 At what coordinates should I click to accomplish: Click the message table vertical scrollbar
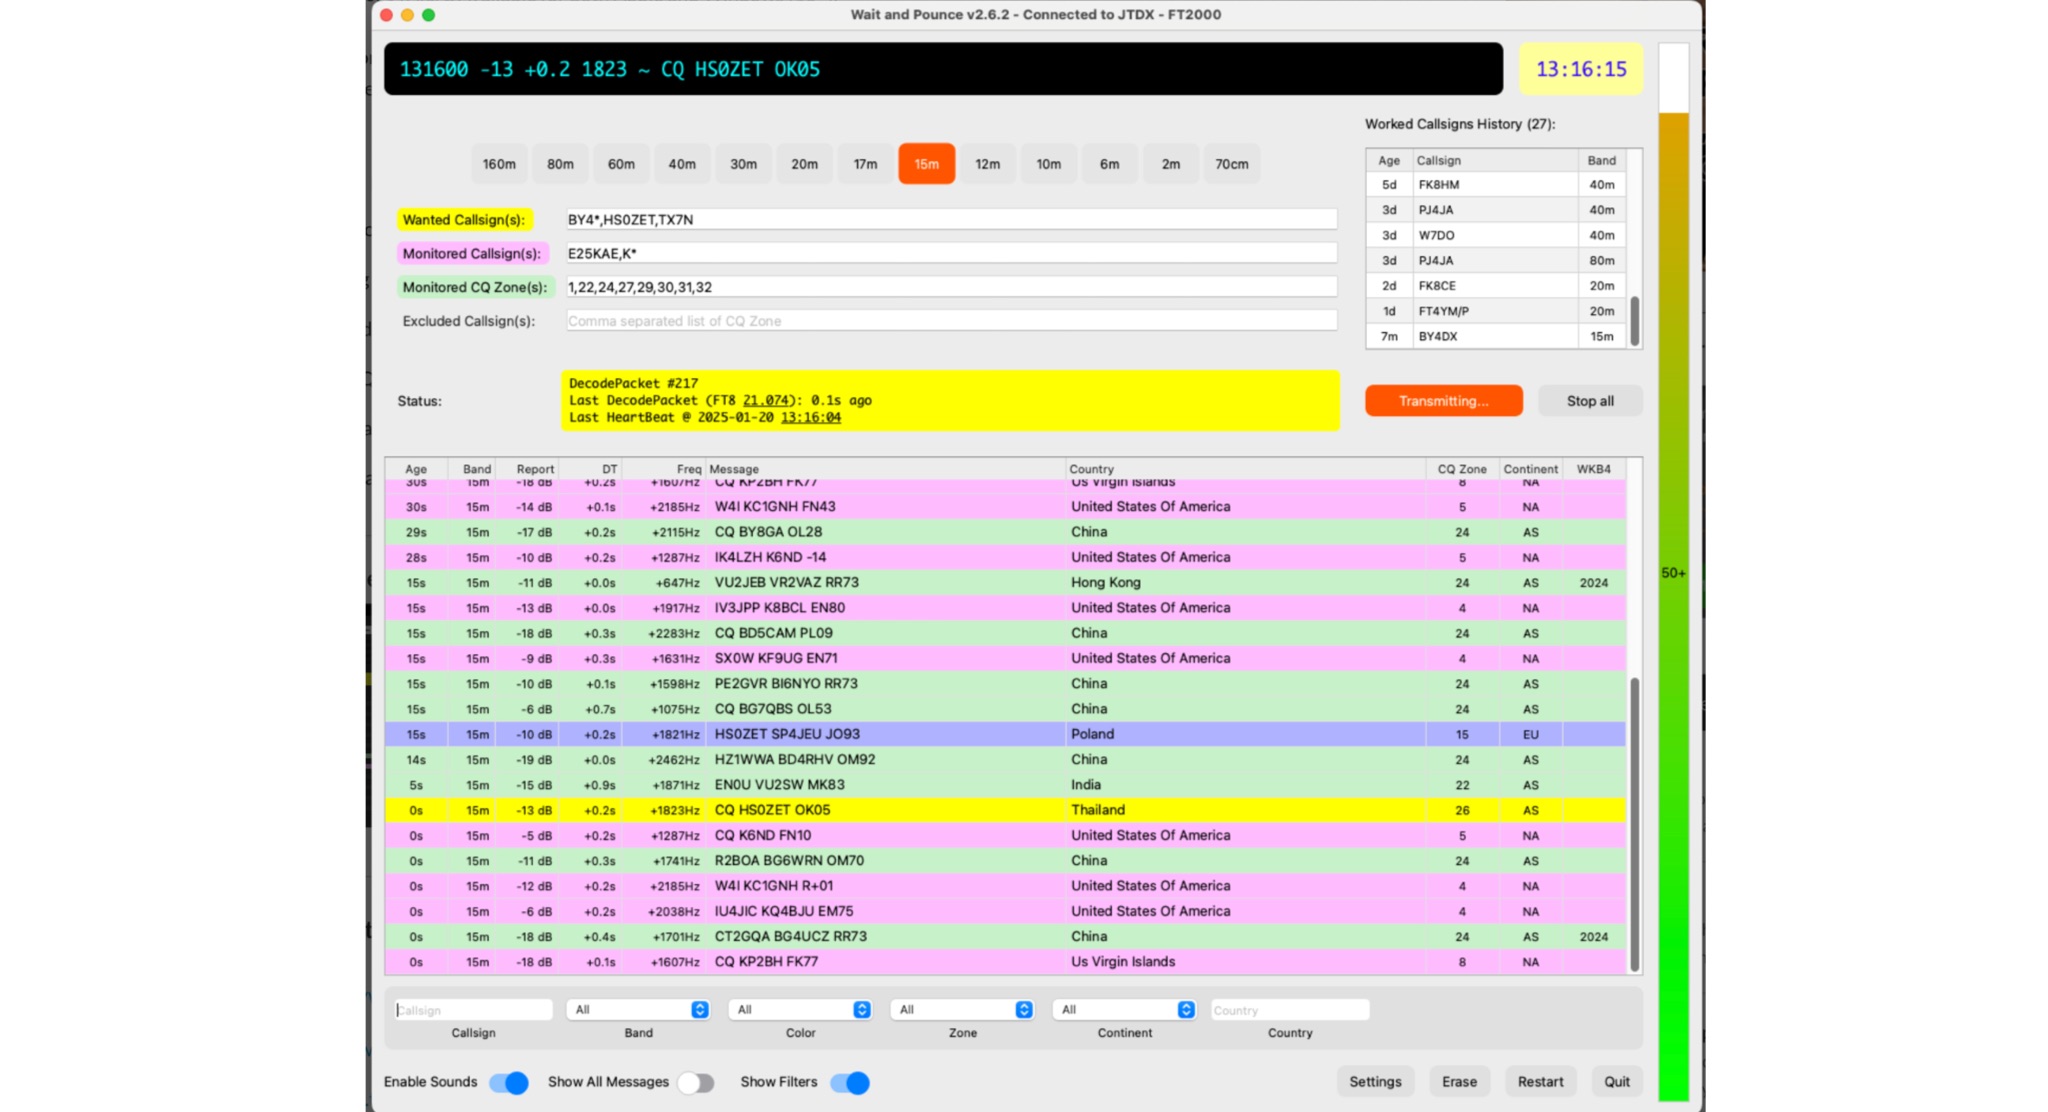tap(1635, 824)
